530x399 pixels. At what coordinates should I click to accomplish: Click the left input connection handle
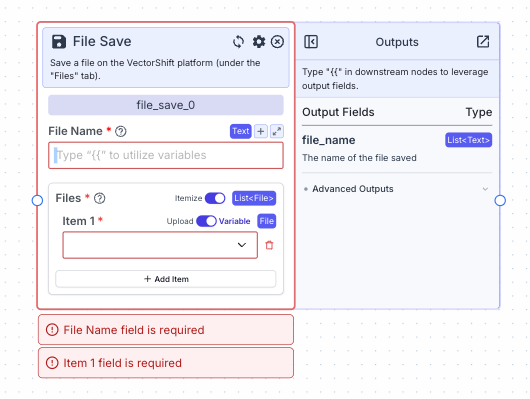click(37, 201)
